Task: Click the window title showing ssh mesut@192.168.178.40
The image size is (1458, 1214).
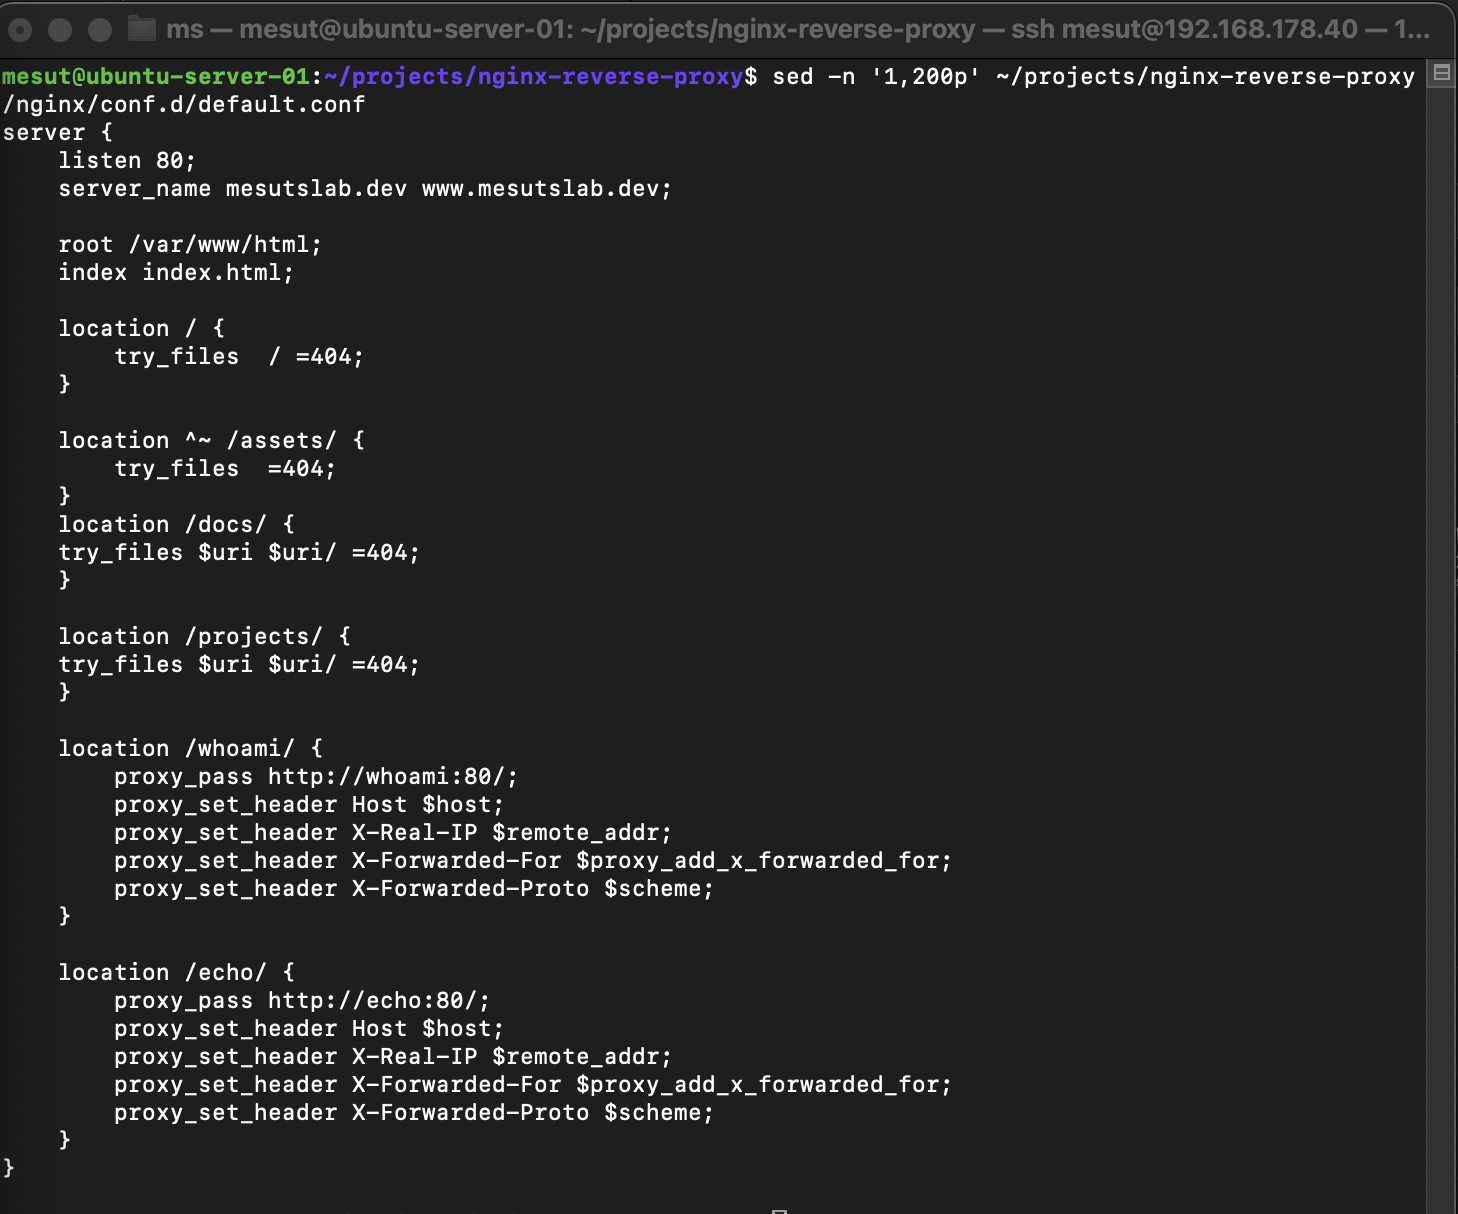Action: tap(1180, 29)
